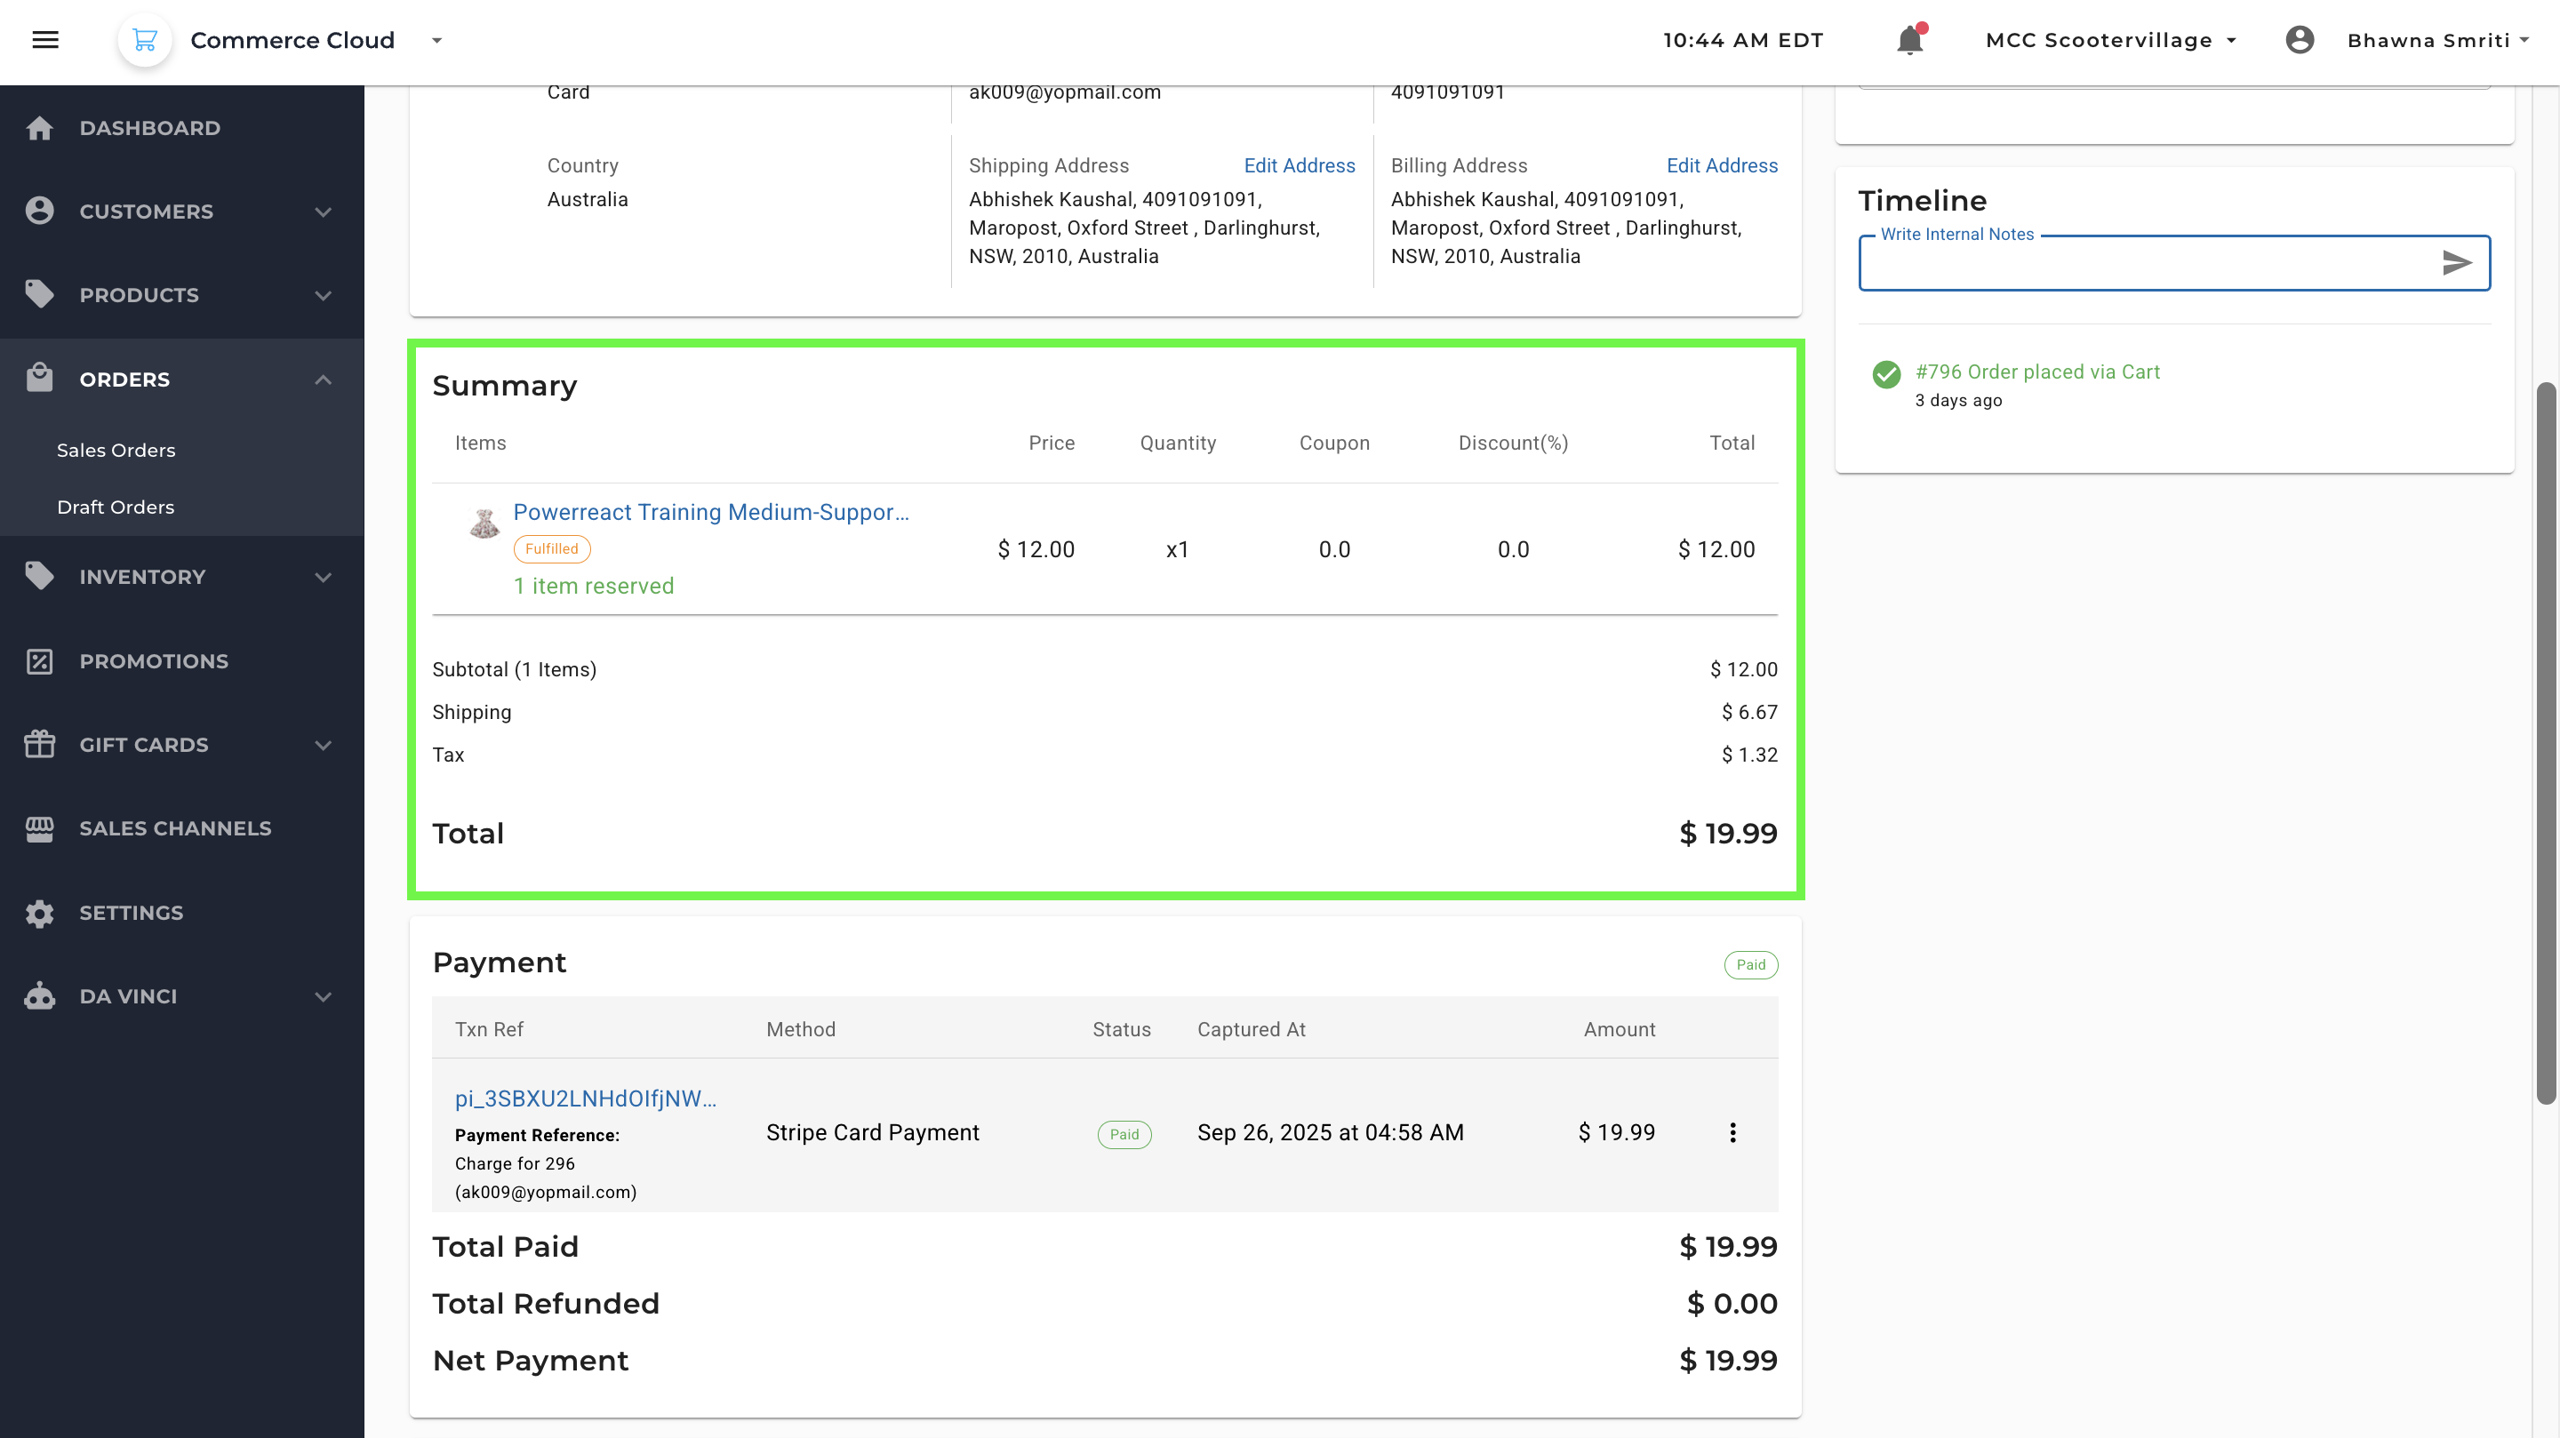This screenshot has width=2560, height=1438.
Task: Open the Commerce Cloud app switcher dropdown
Action: tap(437, 40)
